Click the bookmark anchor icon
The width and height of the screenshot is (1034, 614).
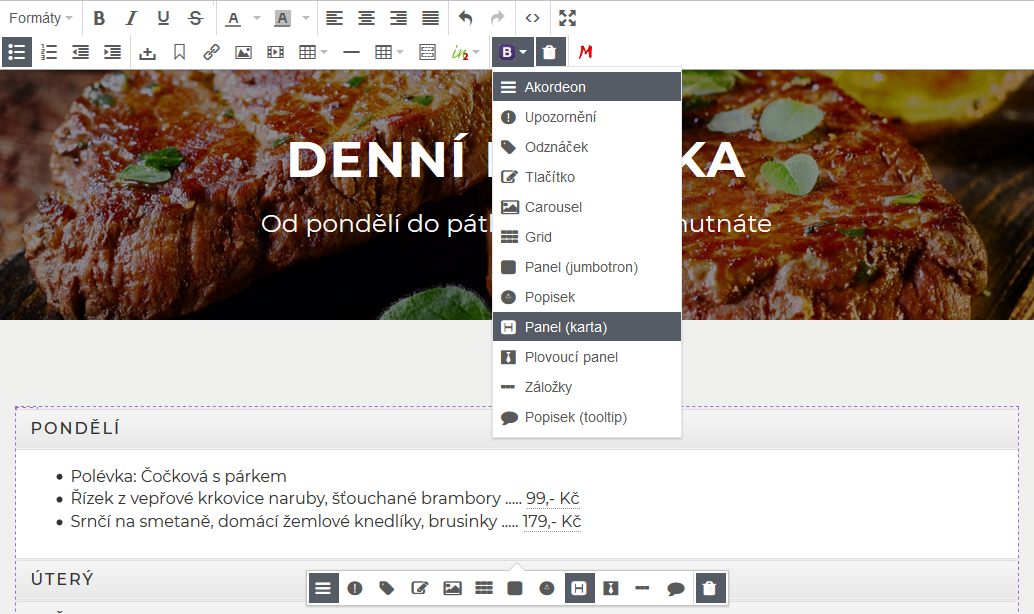pyautogui.click(x=179, y=52)
